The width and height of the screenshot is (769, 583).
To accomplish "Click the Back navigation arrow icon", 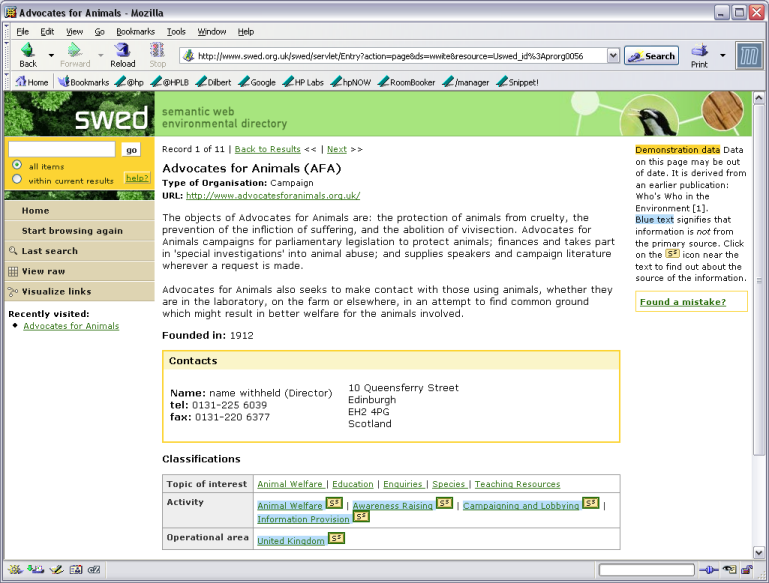I will 27,50.
